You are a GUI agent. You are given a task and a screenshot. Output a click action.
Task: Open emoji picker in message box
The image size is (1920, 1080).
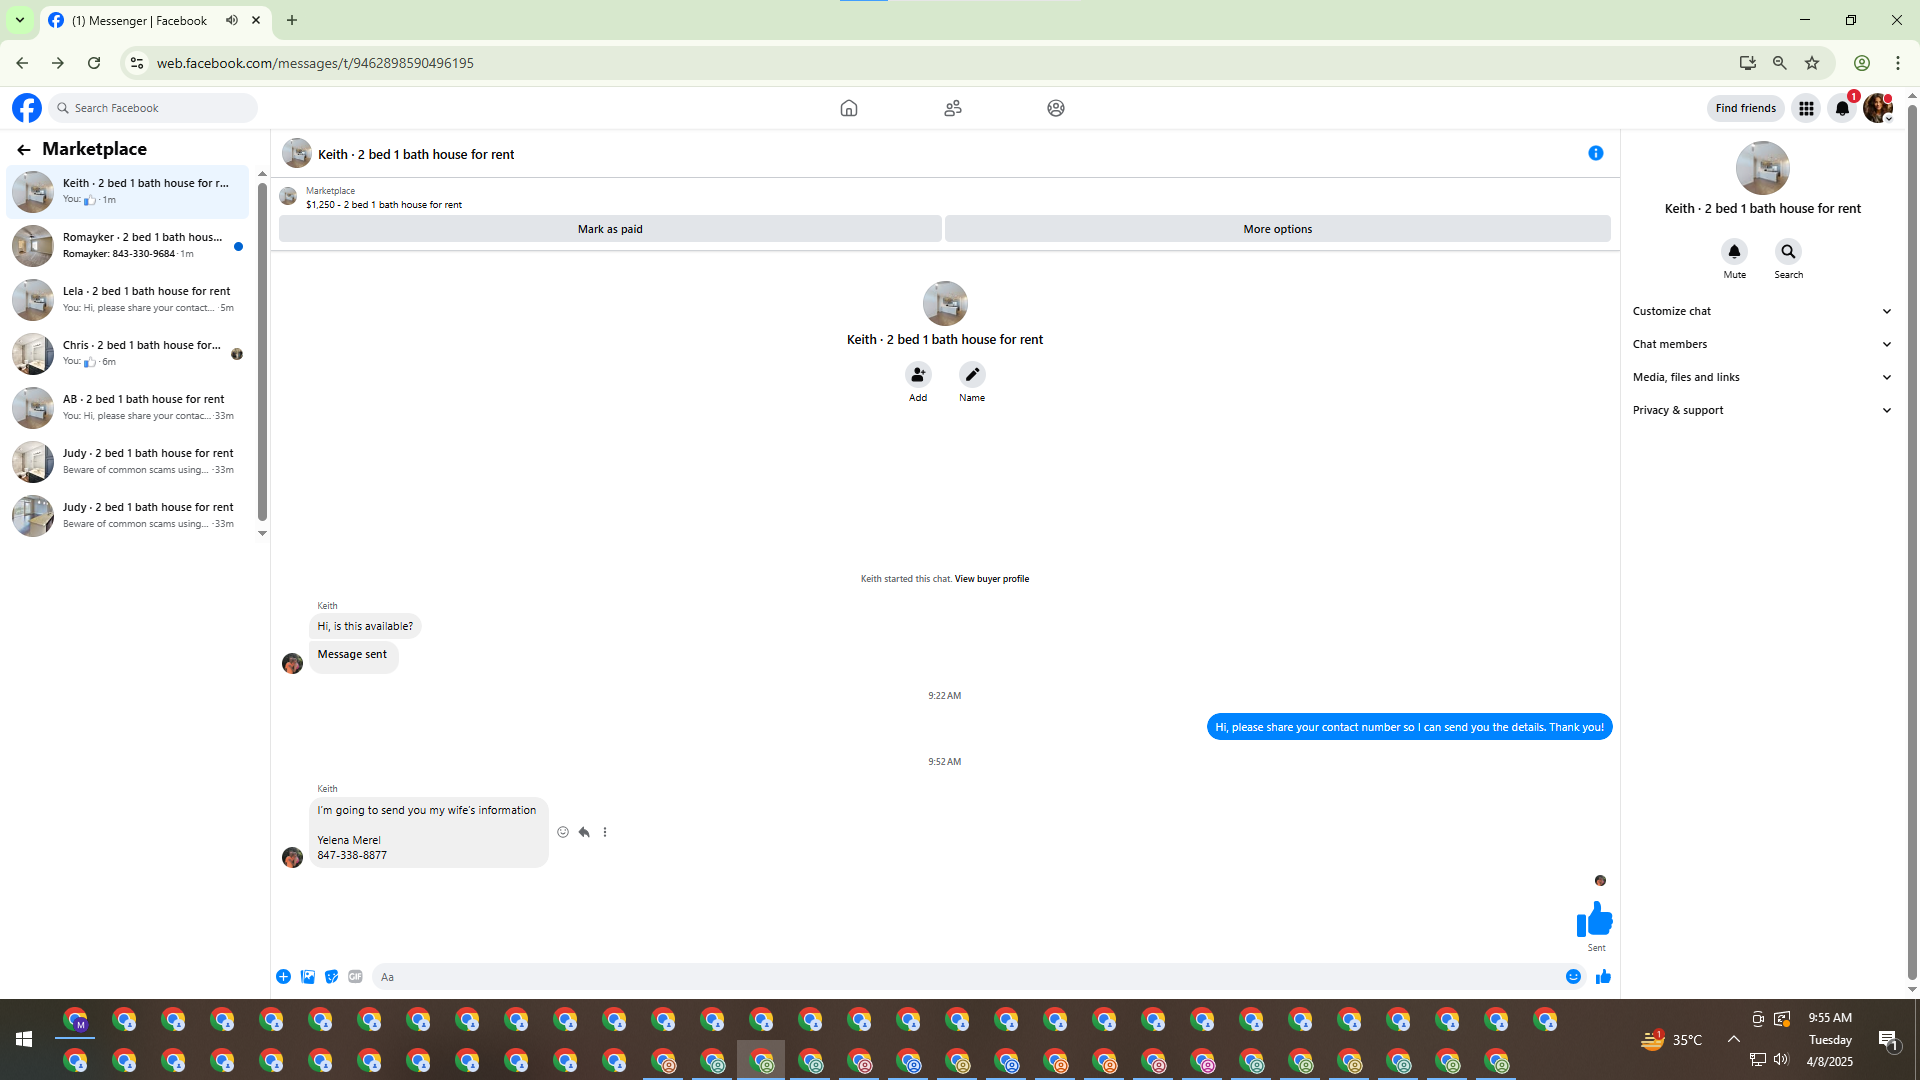point(1573,977)
